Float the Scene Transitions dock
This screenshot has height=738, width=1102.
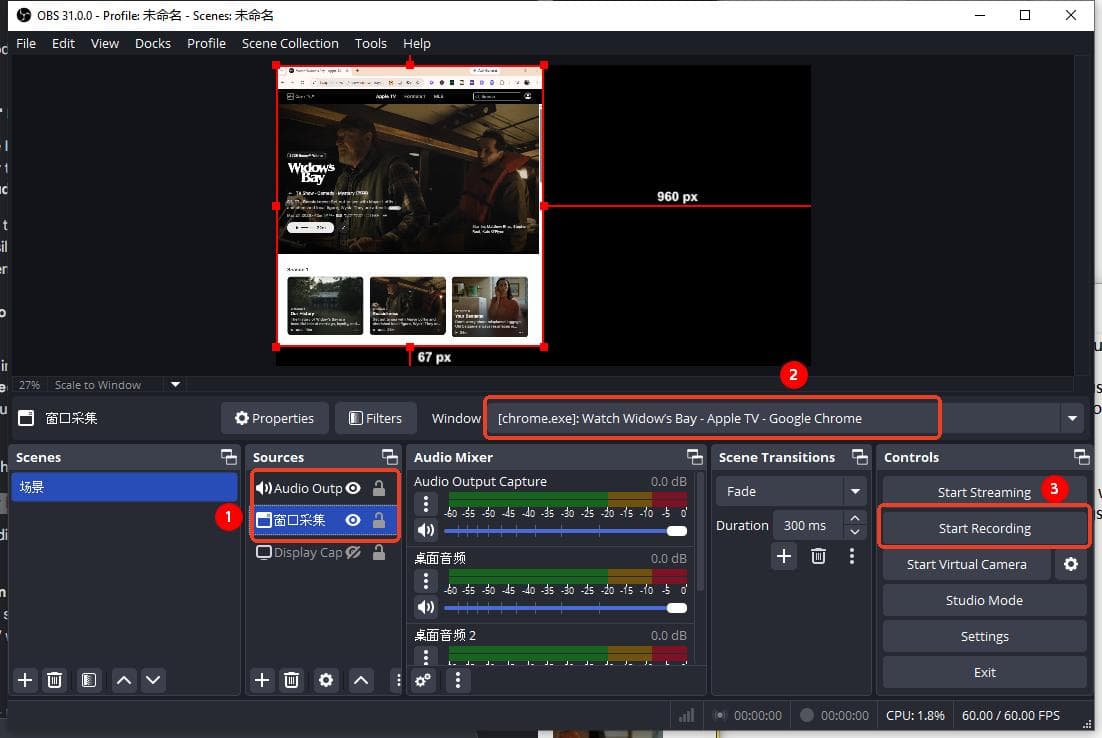point(860,457)
